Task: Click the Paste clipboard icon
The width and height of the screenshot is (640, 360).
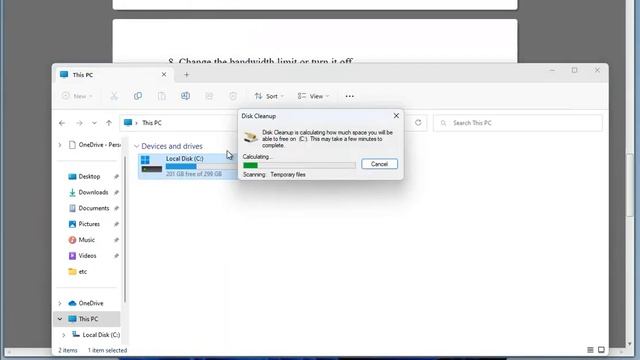Action: 162,96
